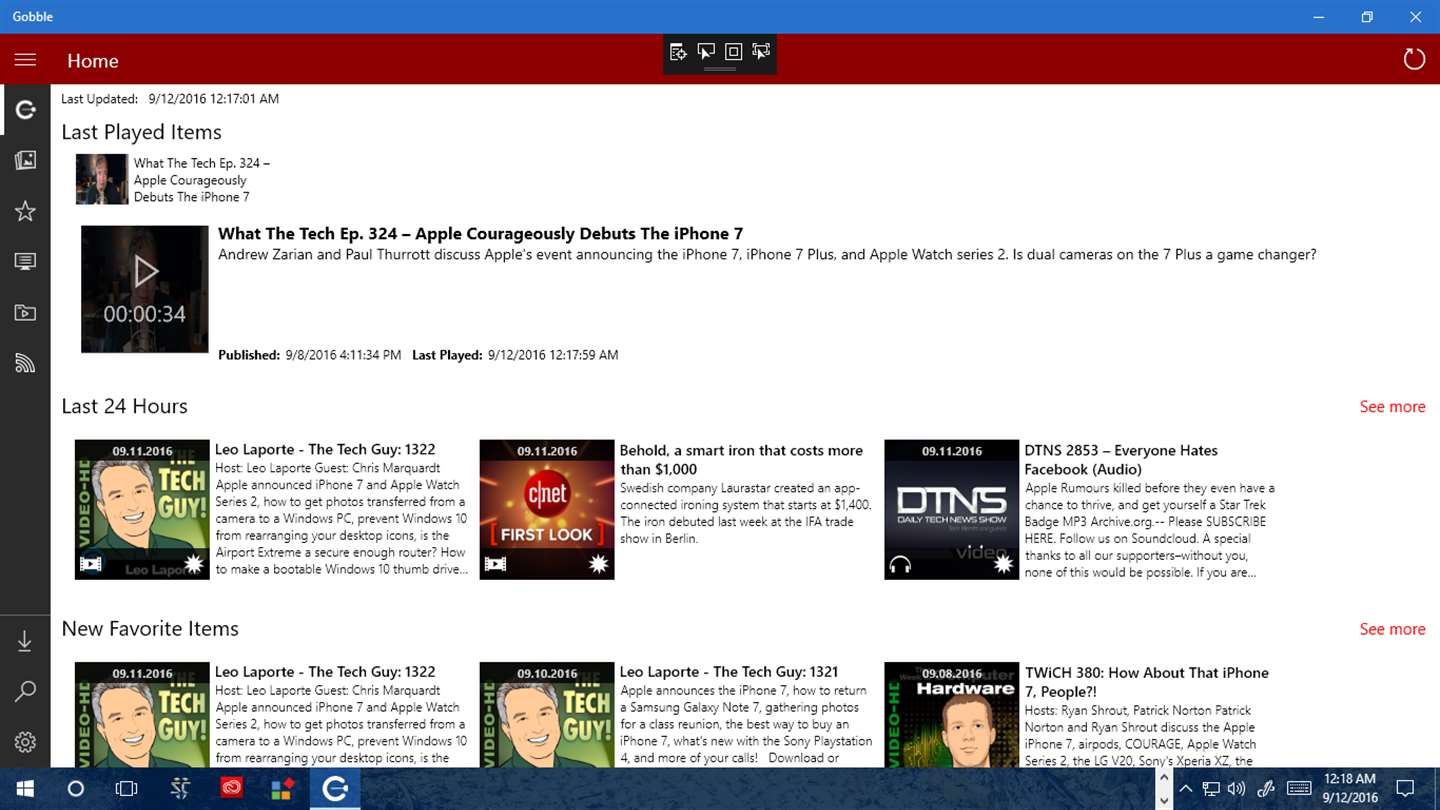Image resolution: width=1440 pixels, height=810 pixels.
Task: Open This Week in Computer Hardware thumbnail
Action: [x=952, y=715]
